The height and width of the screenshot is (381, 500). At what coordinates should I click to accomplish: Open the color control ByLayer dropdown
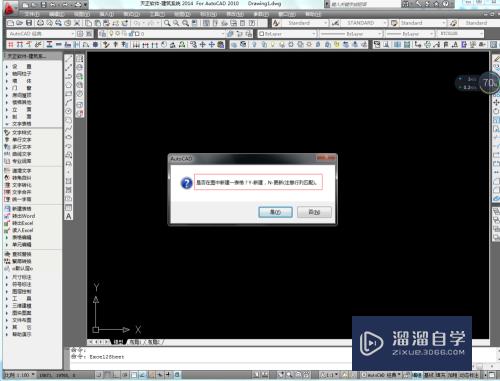pyautogui.click(x=287, y=34)
